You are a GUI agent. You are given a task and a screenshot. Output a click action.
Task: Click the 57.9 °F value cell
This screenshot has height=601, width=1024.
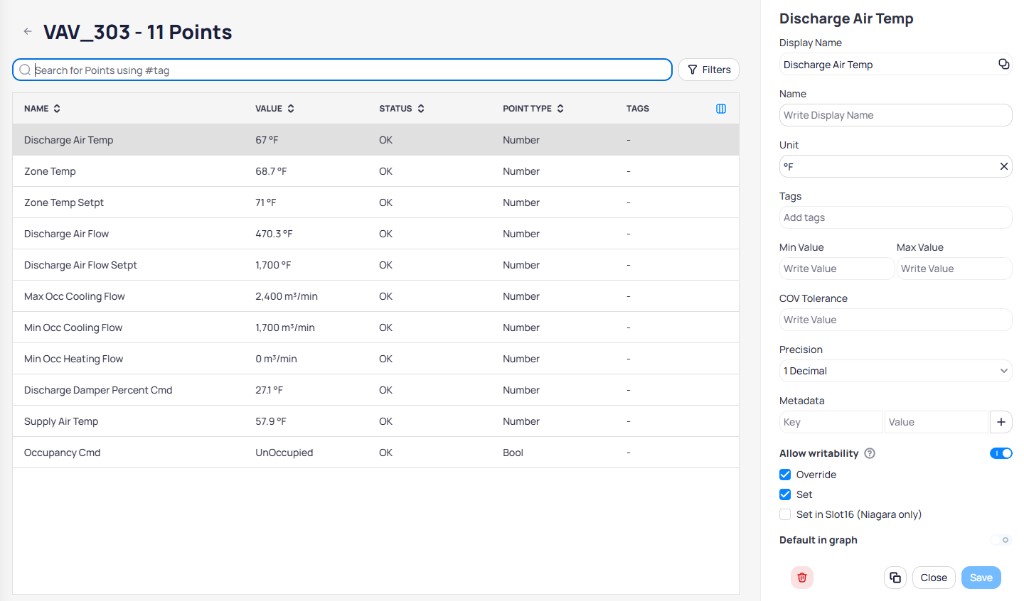point(270,421)
